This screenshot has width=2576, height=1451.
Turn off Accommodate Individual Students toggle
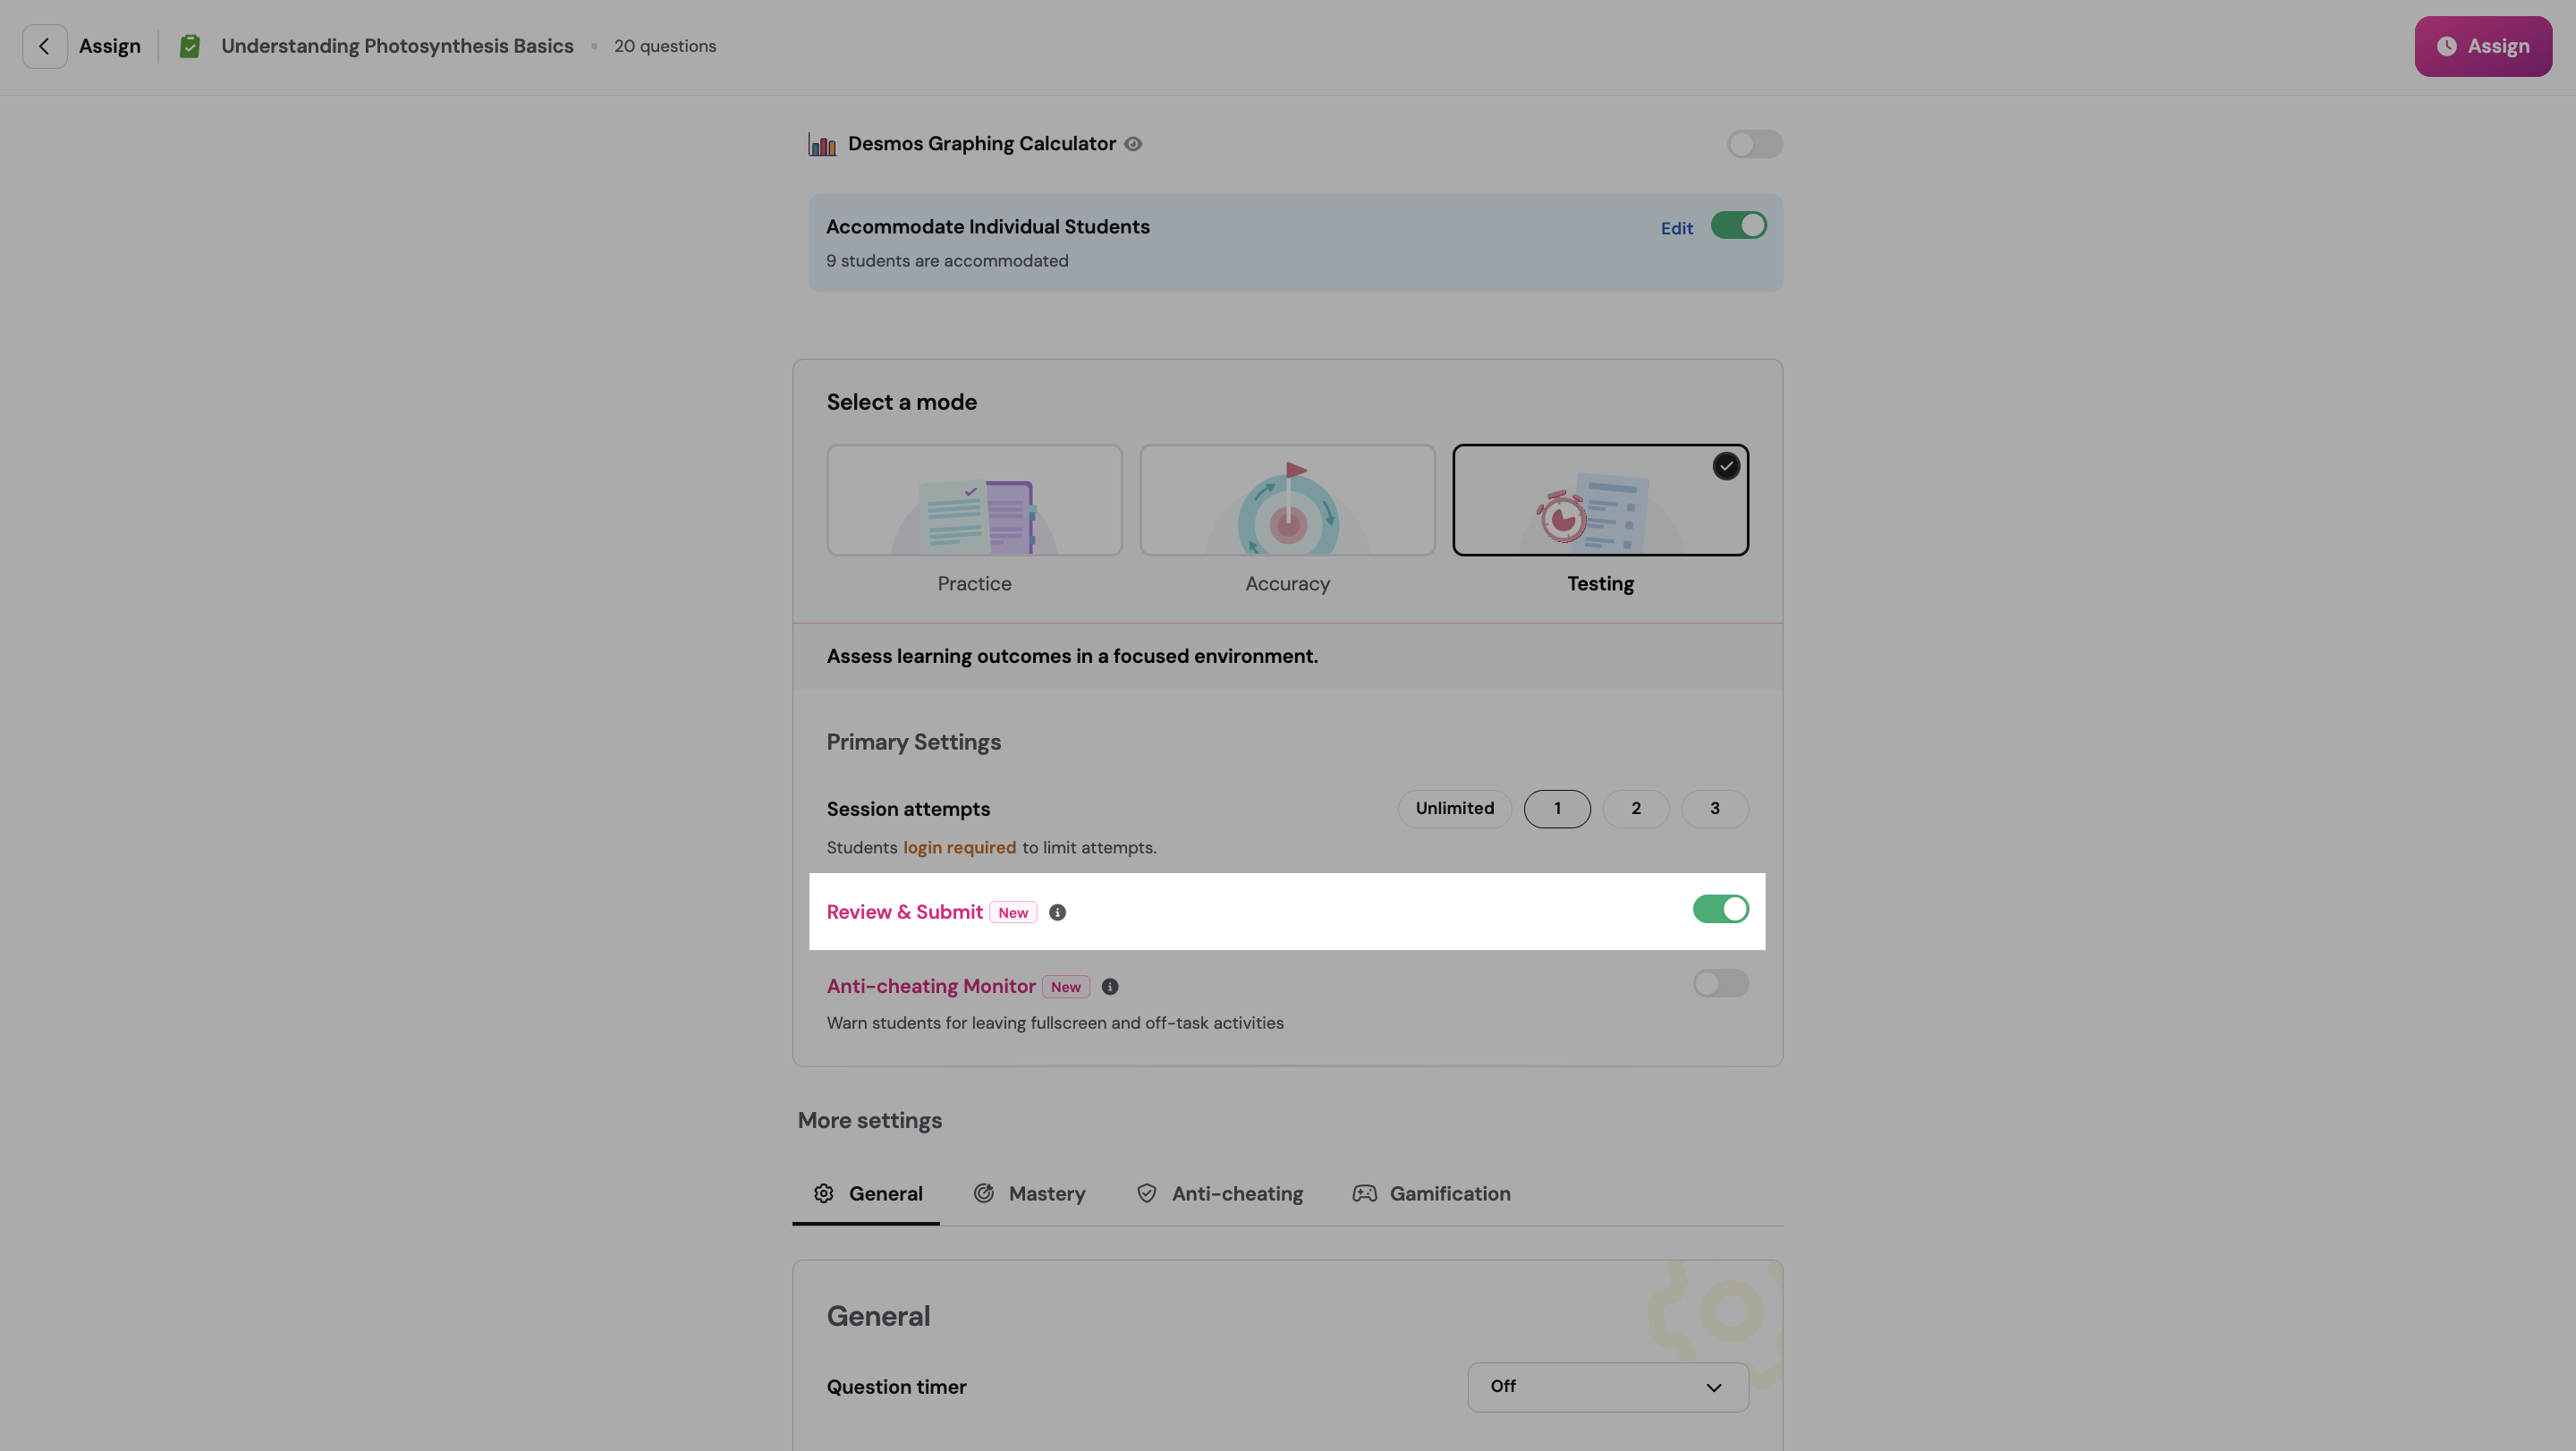1738,226
